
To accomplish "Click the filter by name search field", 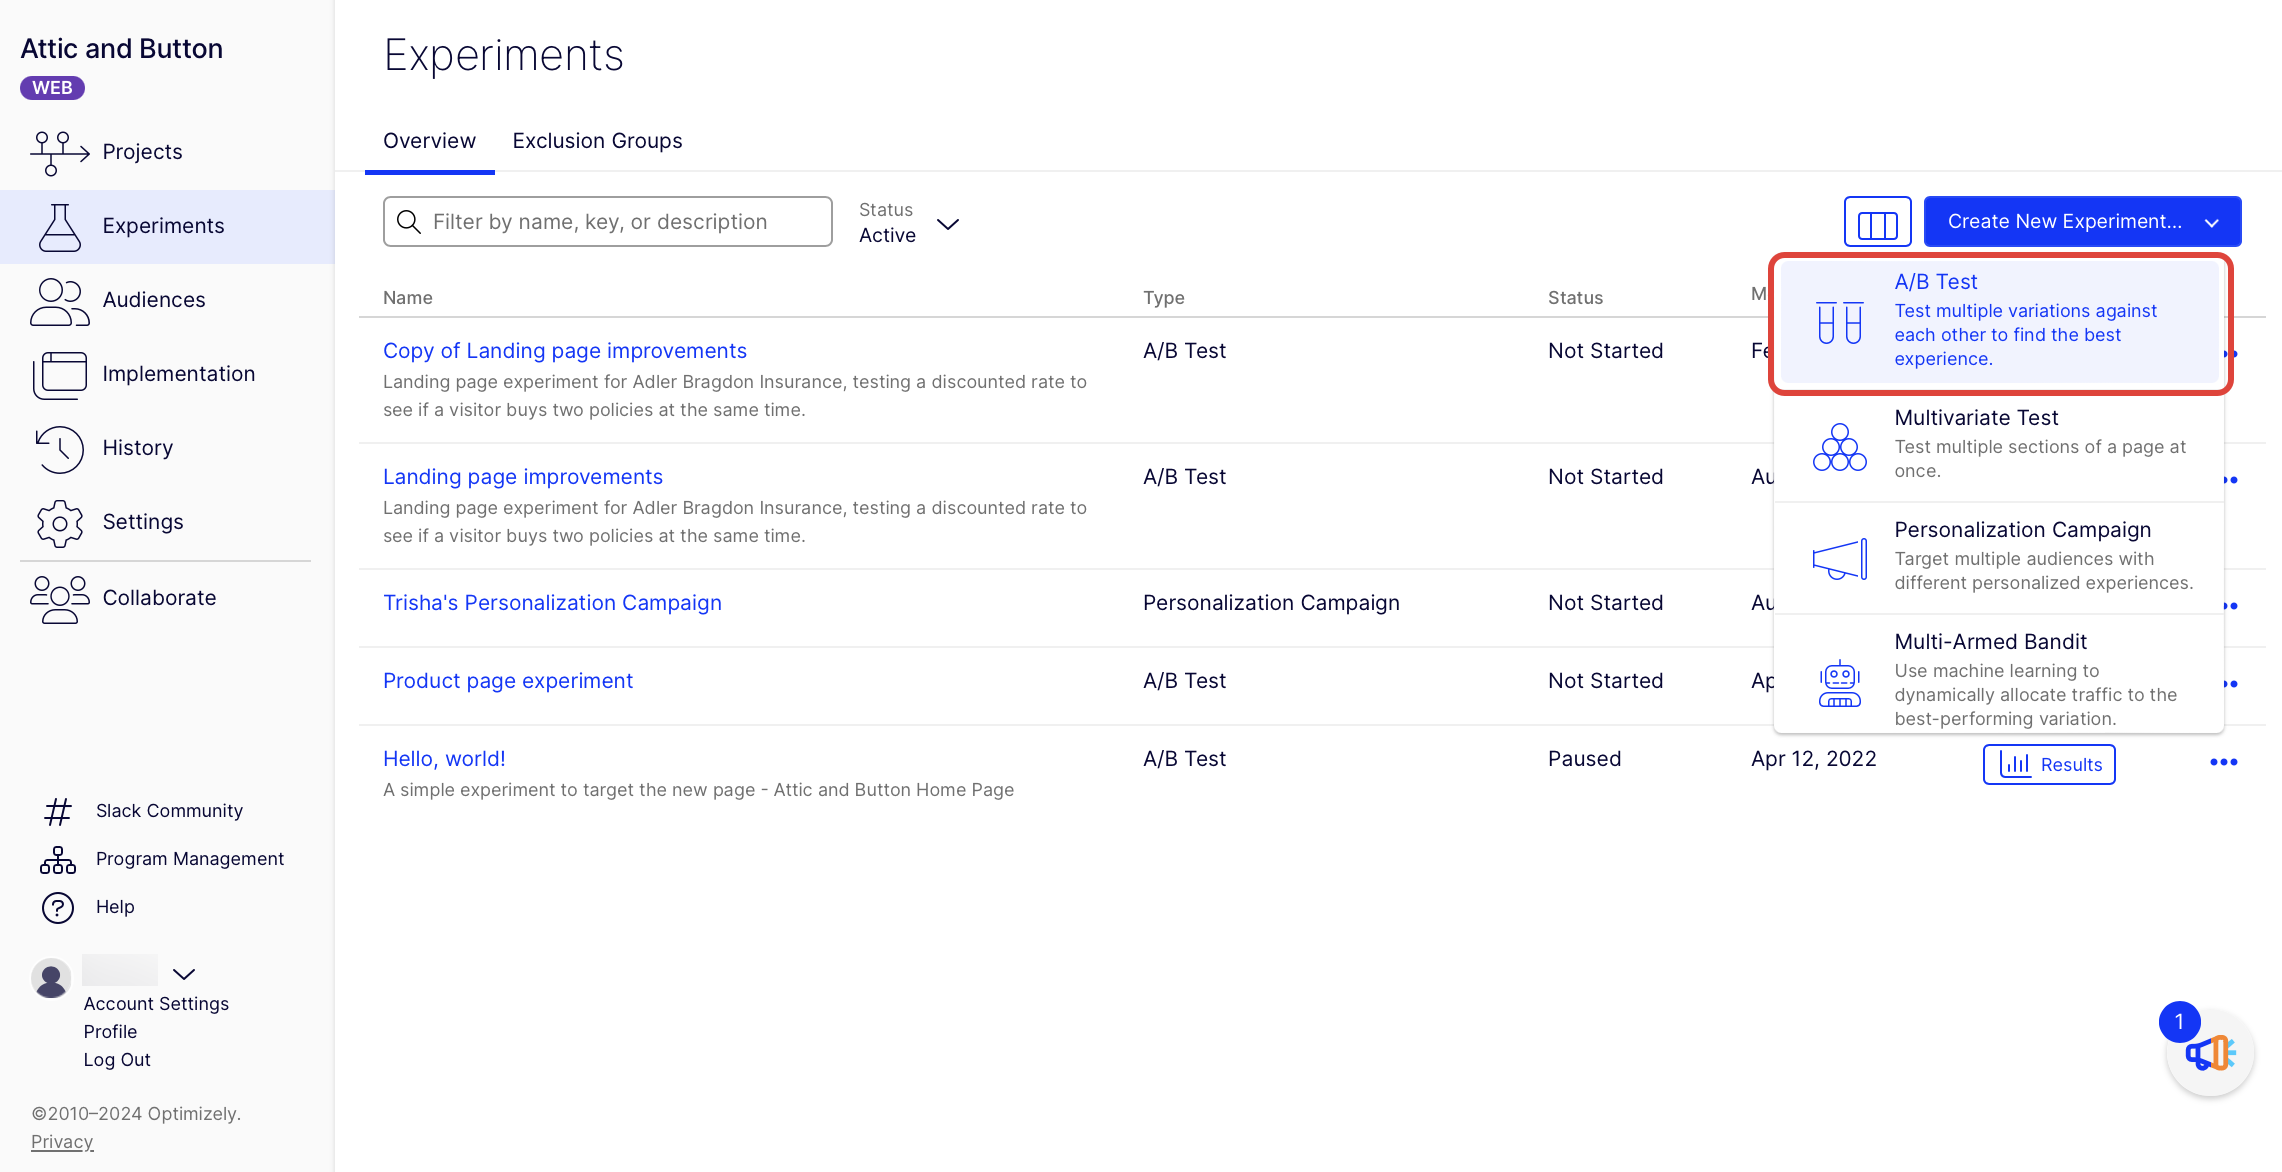I will (607, 221).
